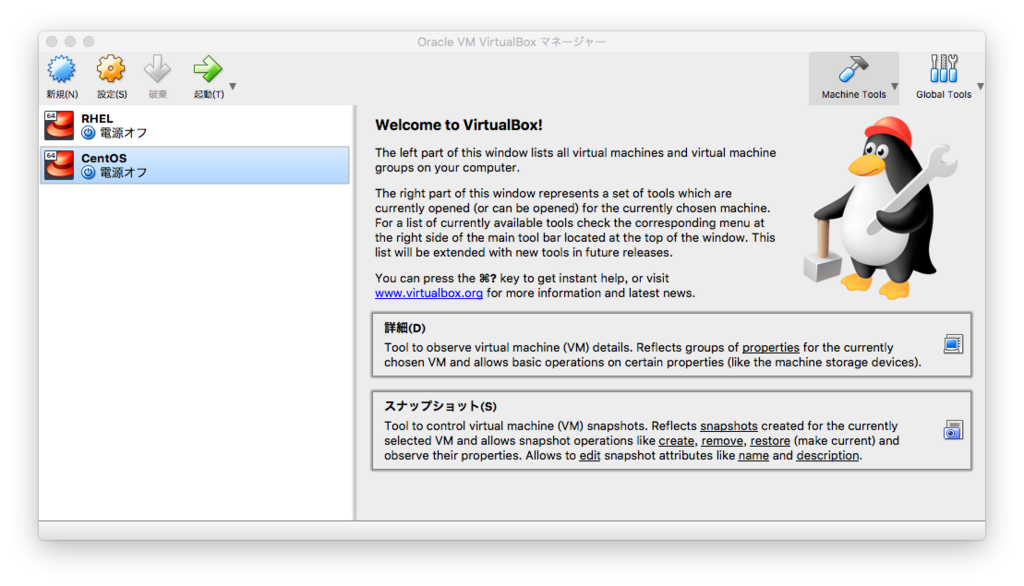Open the Global Tools dropdown arrow
Image resolution: width=1024 pixels, height=586 pixels.
(980, 86)
